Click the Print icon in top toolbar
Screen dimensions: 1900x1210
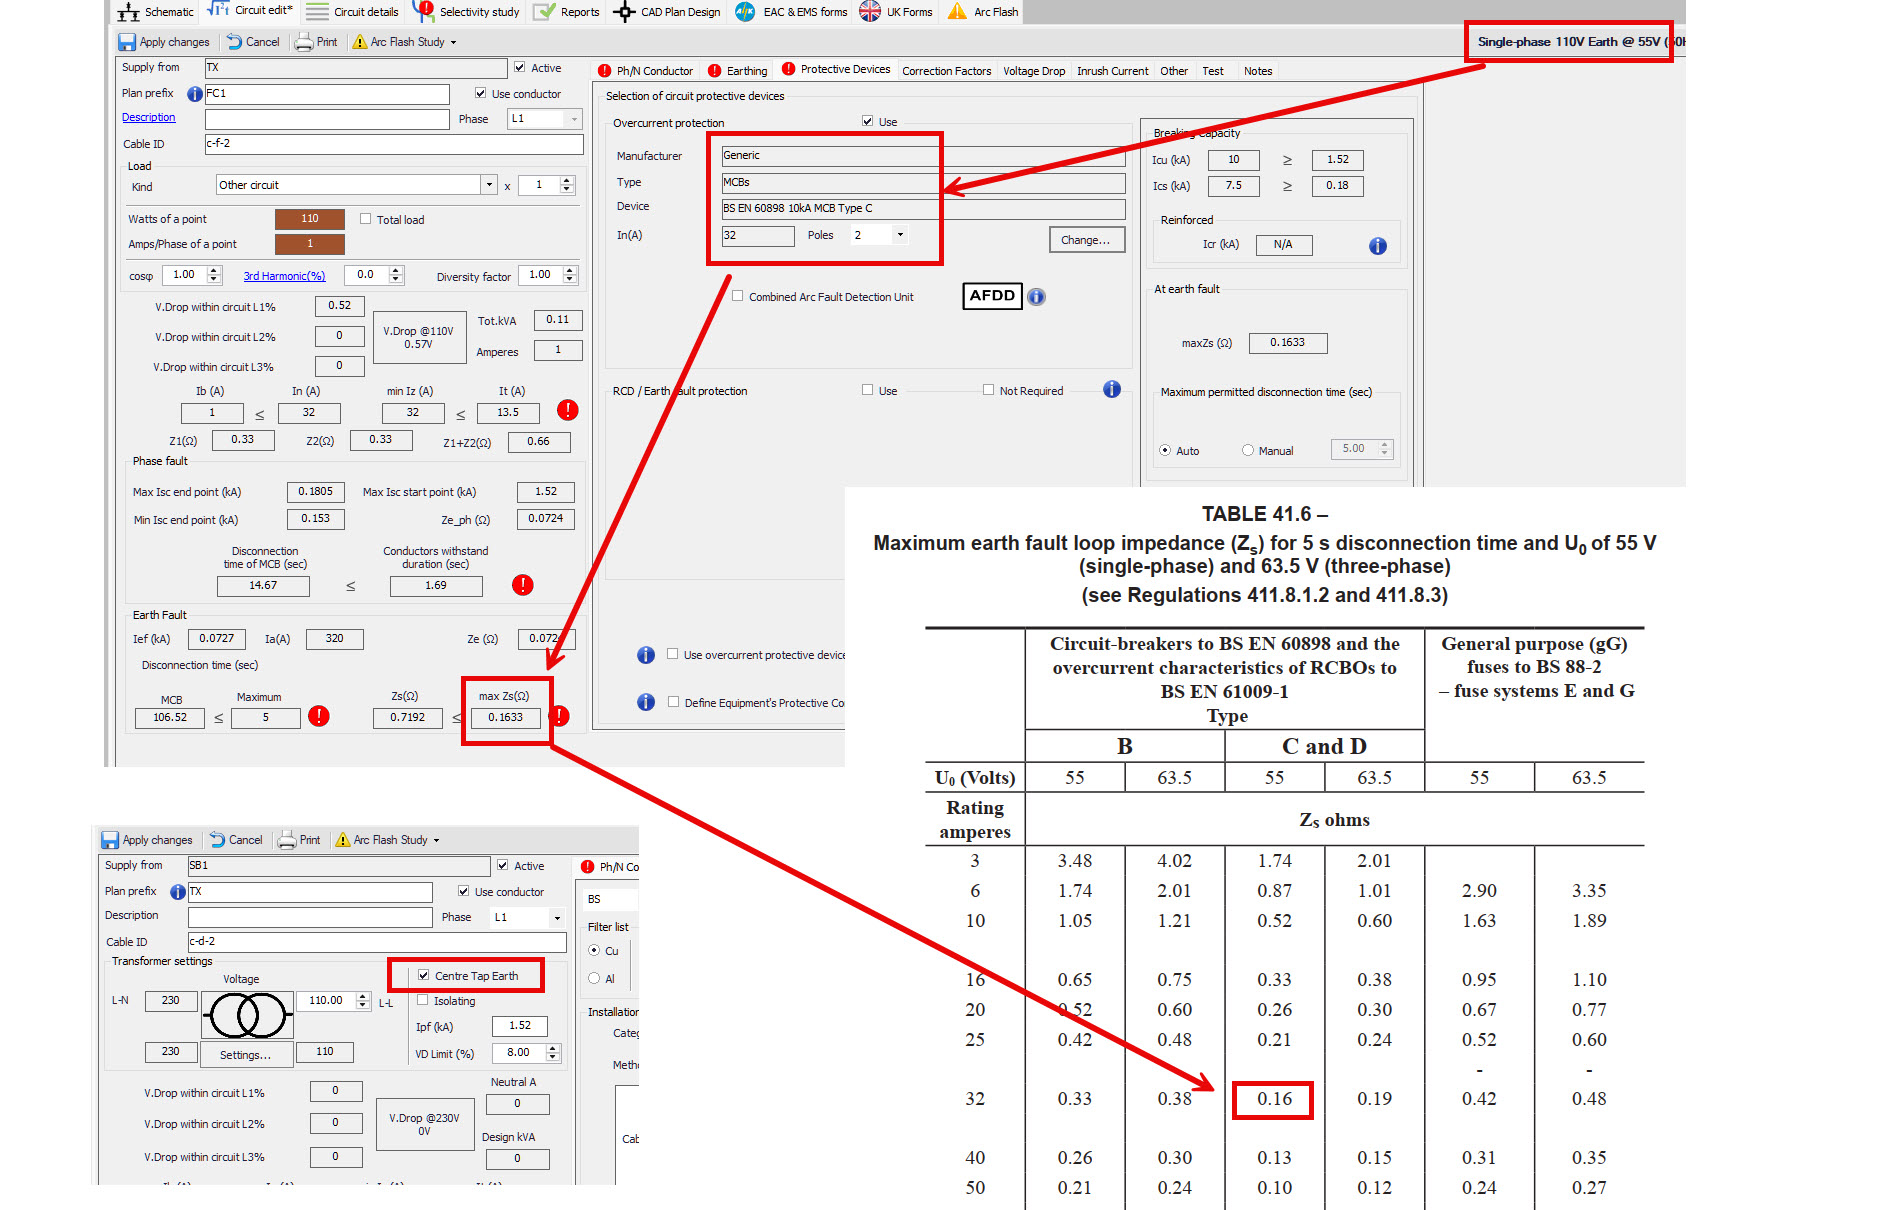[304, 42]
